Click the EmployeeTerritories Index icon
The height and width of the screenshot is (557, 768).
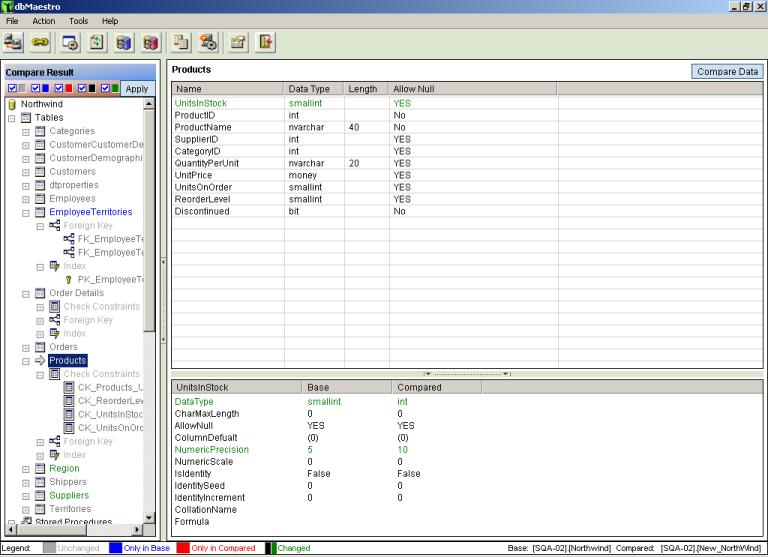click(55, 266)
